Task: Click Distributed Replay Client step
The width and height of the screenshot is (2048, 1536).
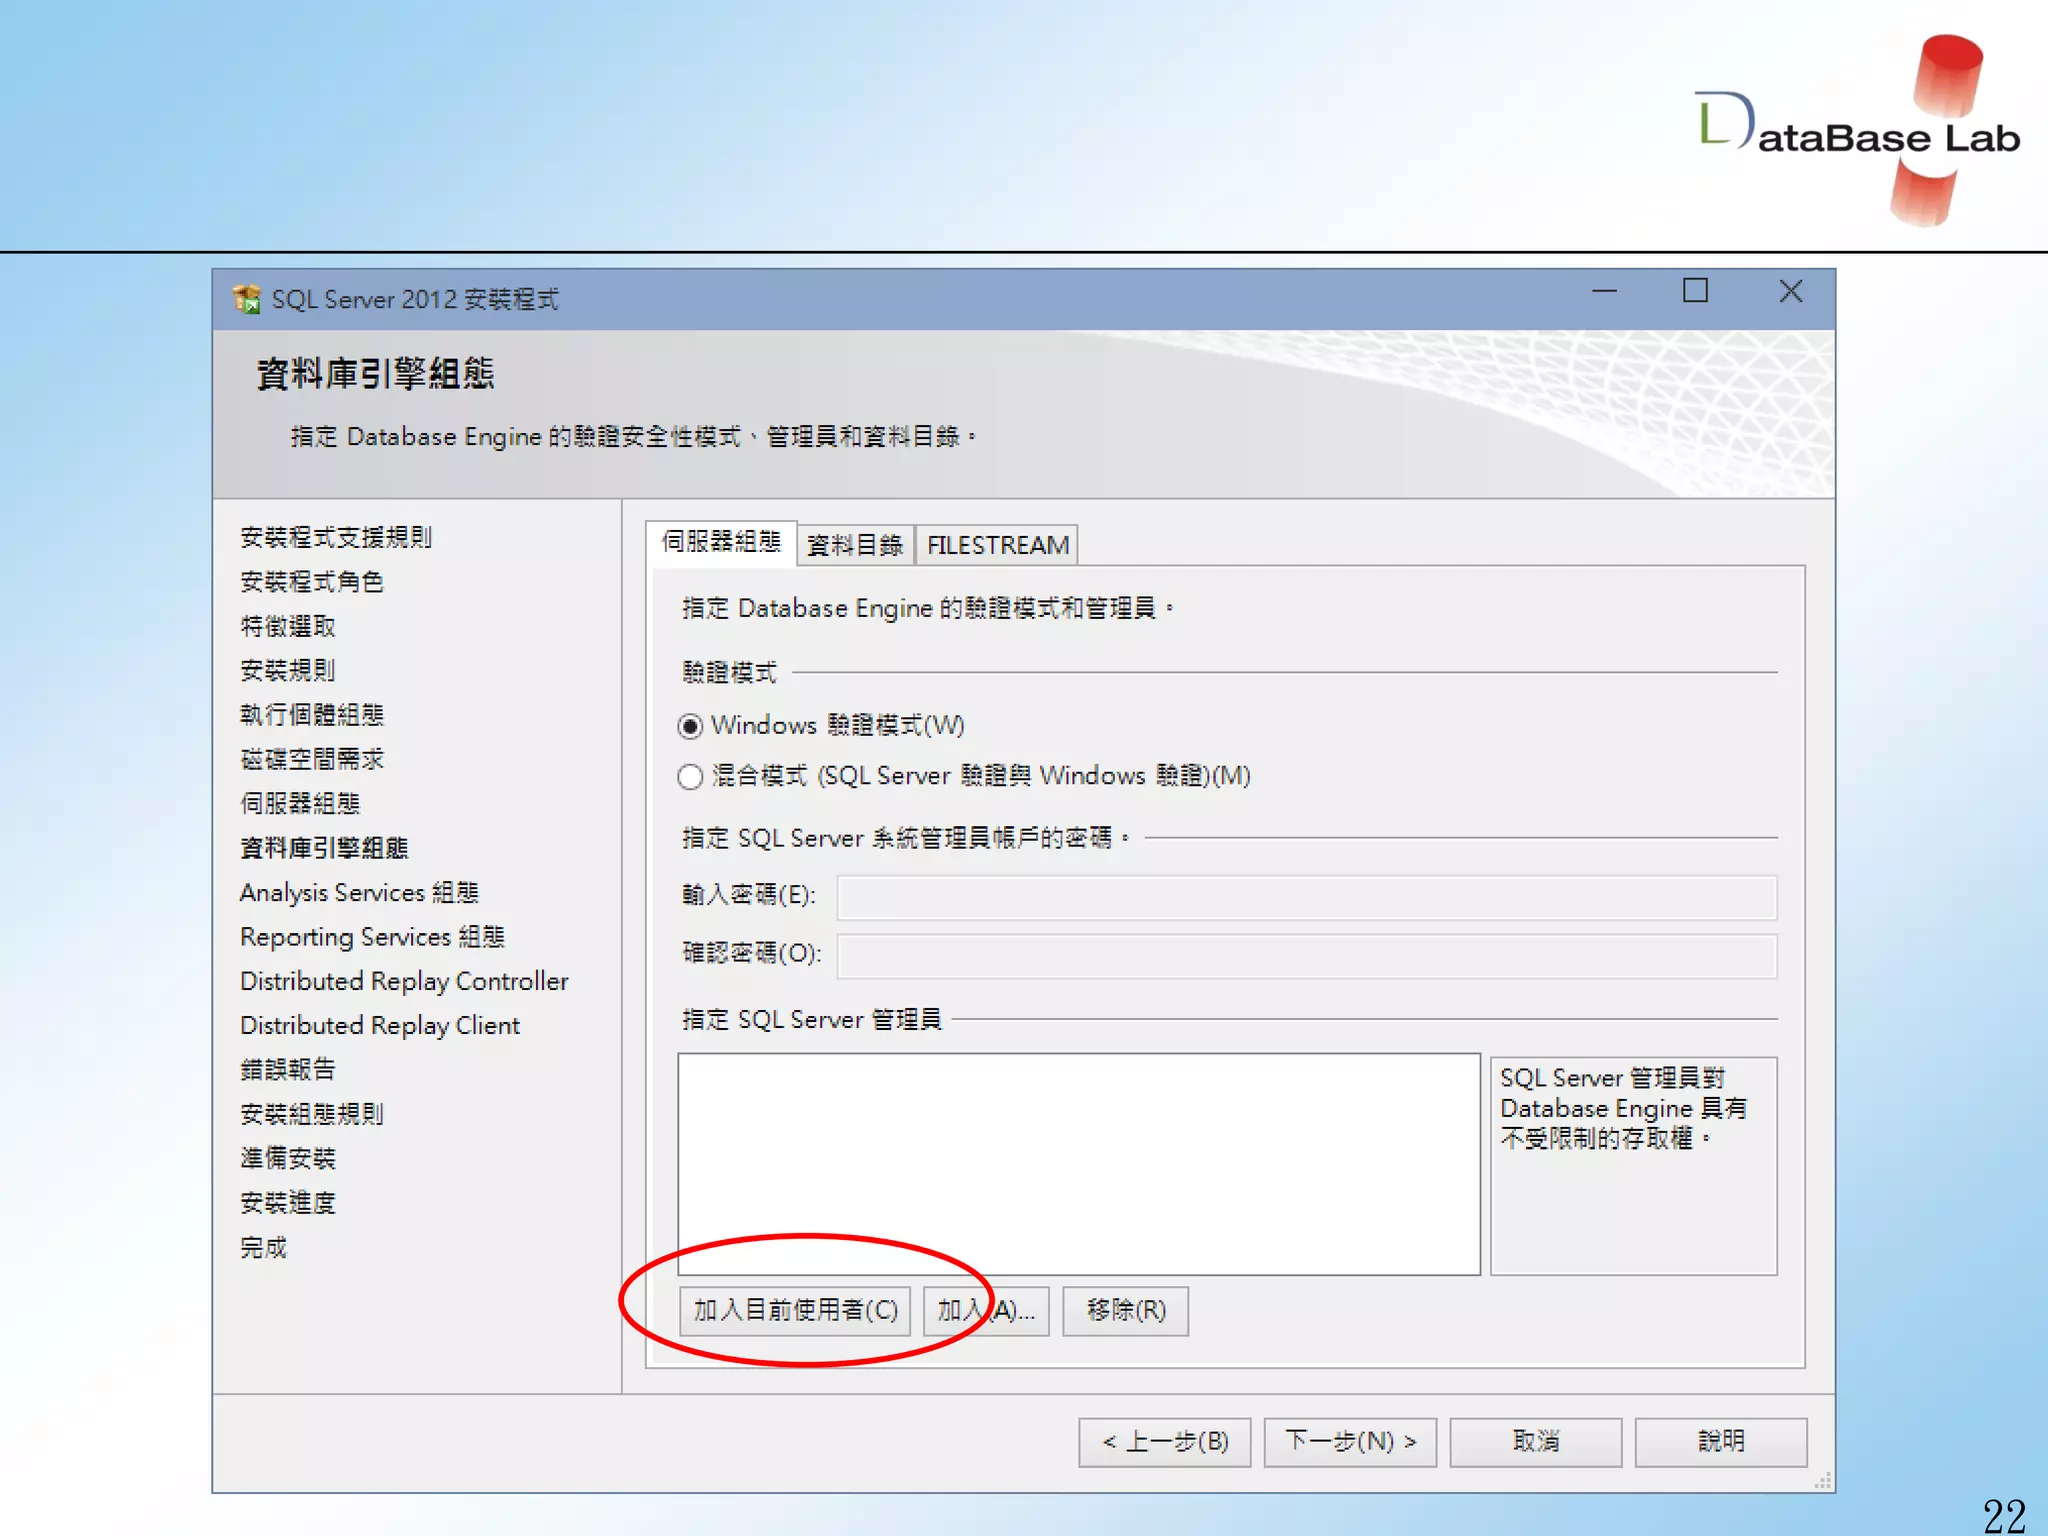Action: point(380,1026)
